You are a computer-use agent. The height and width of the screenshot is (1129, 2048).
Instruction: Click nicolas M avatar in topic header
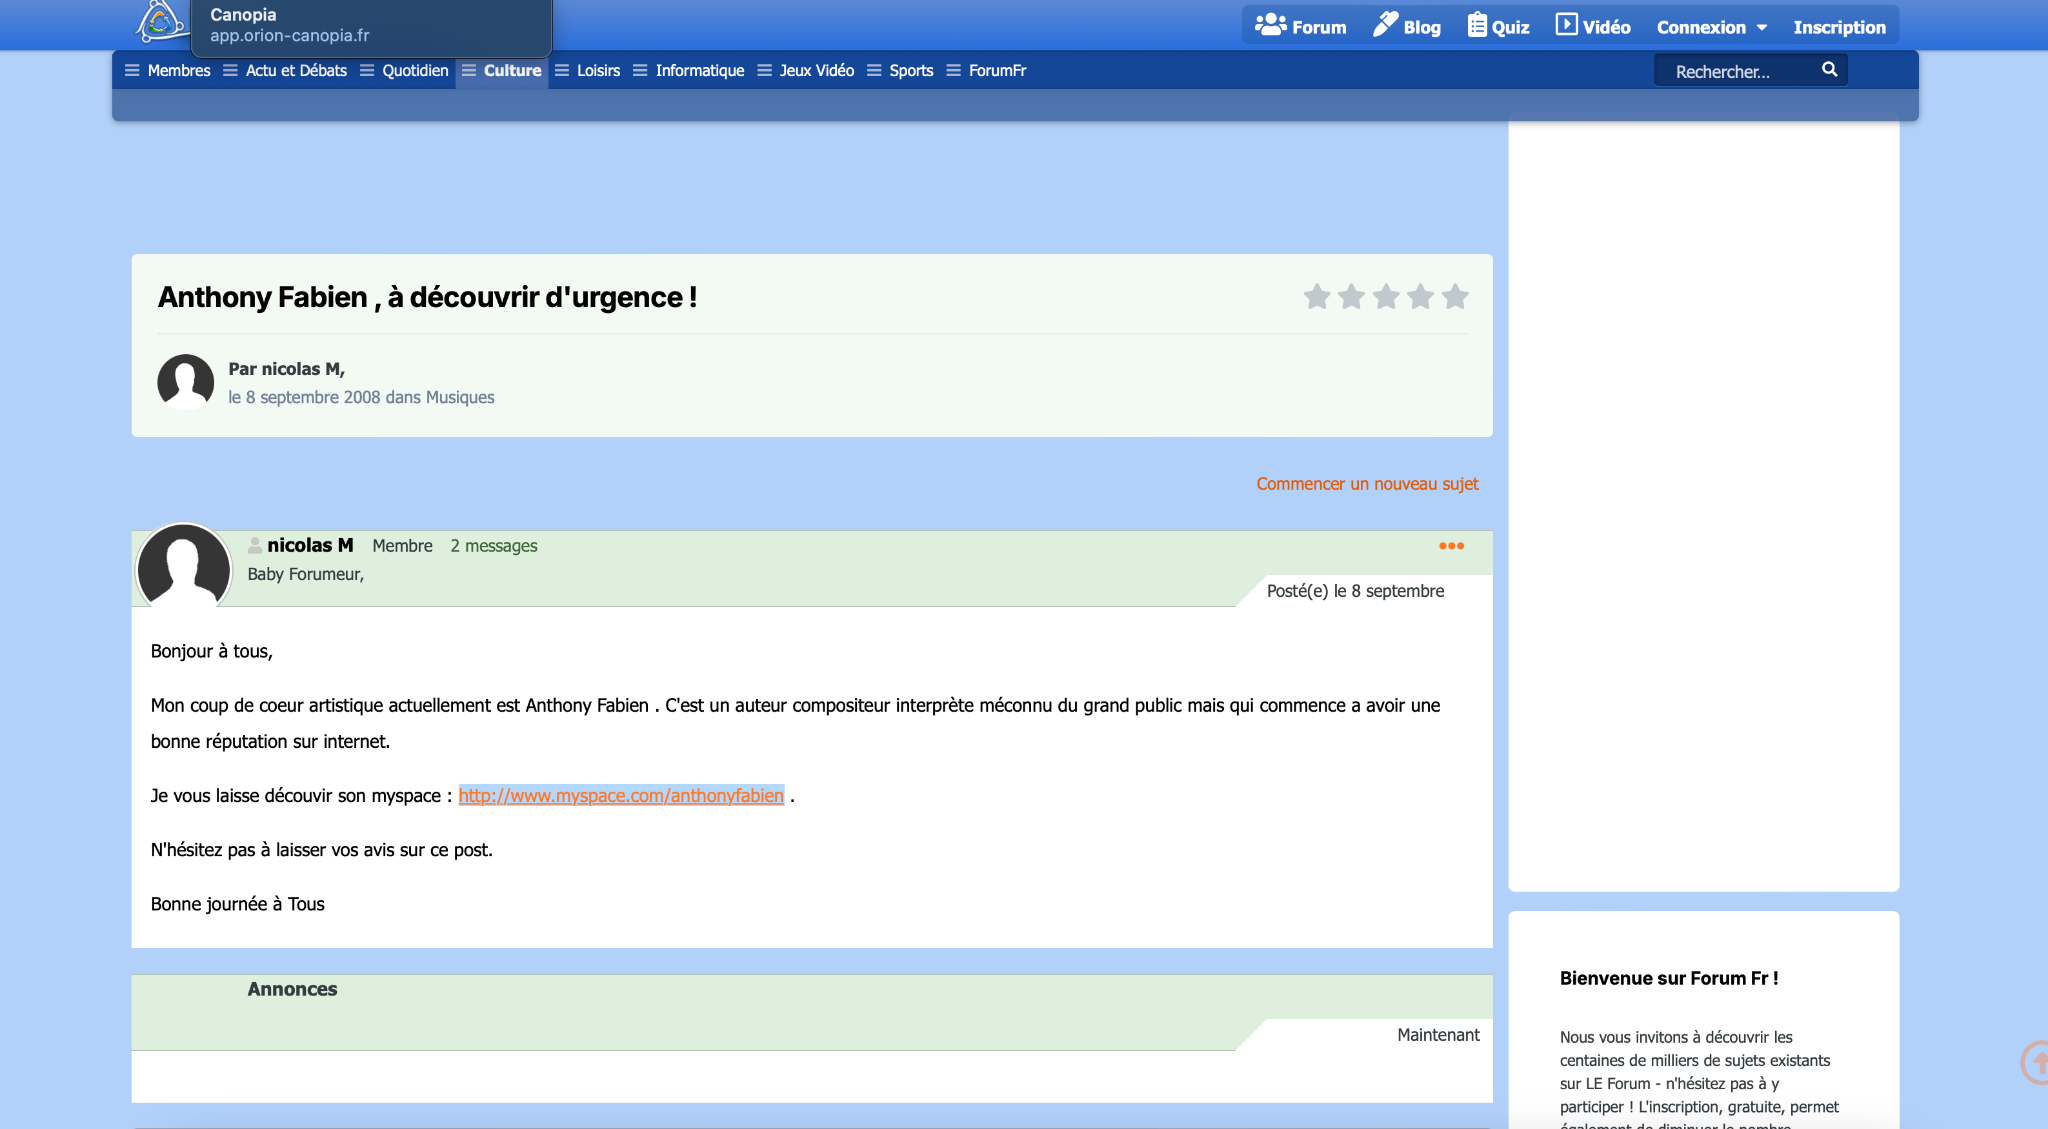(x=186, y=382)
